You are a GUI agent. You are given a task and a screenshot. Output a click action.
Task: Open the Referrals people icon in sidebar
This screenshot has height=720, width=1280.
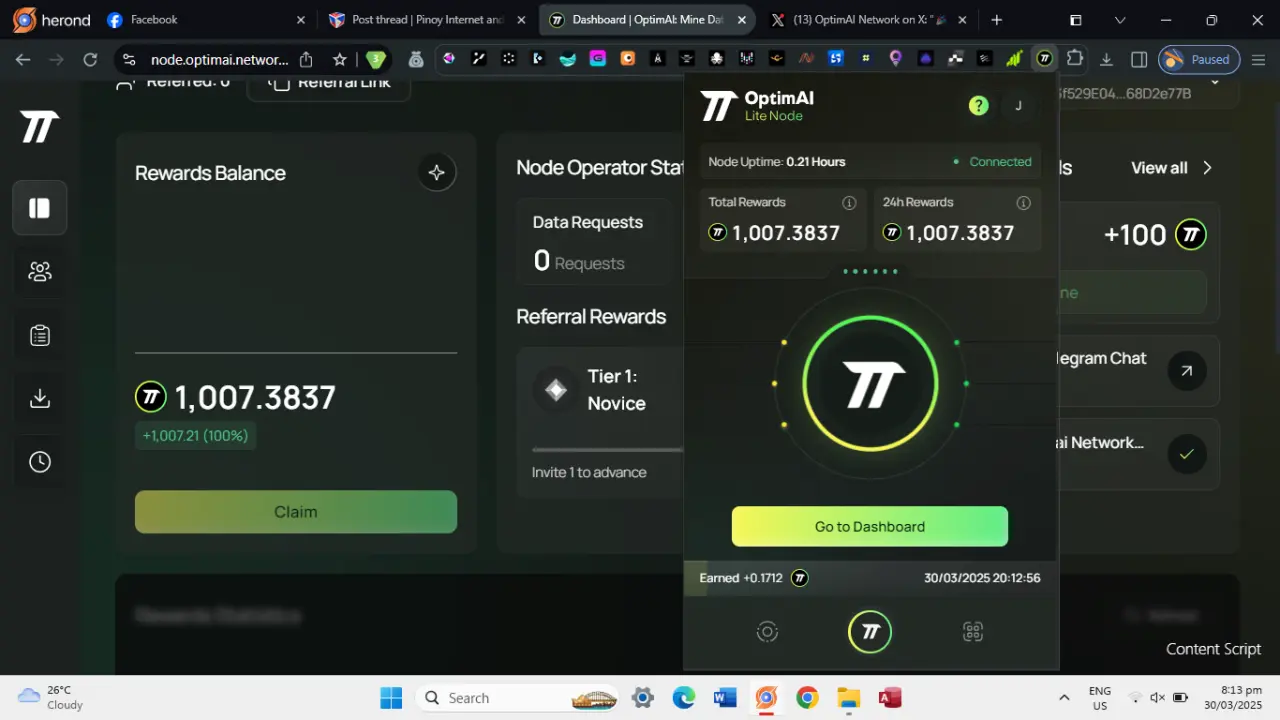point(40,272)
